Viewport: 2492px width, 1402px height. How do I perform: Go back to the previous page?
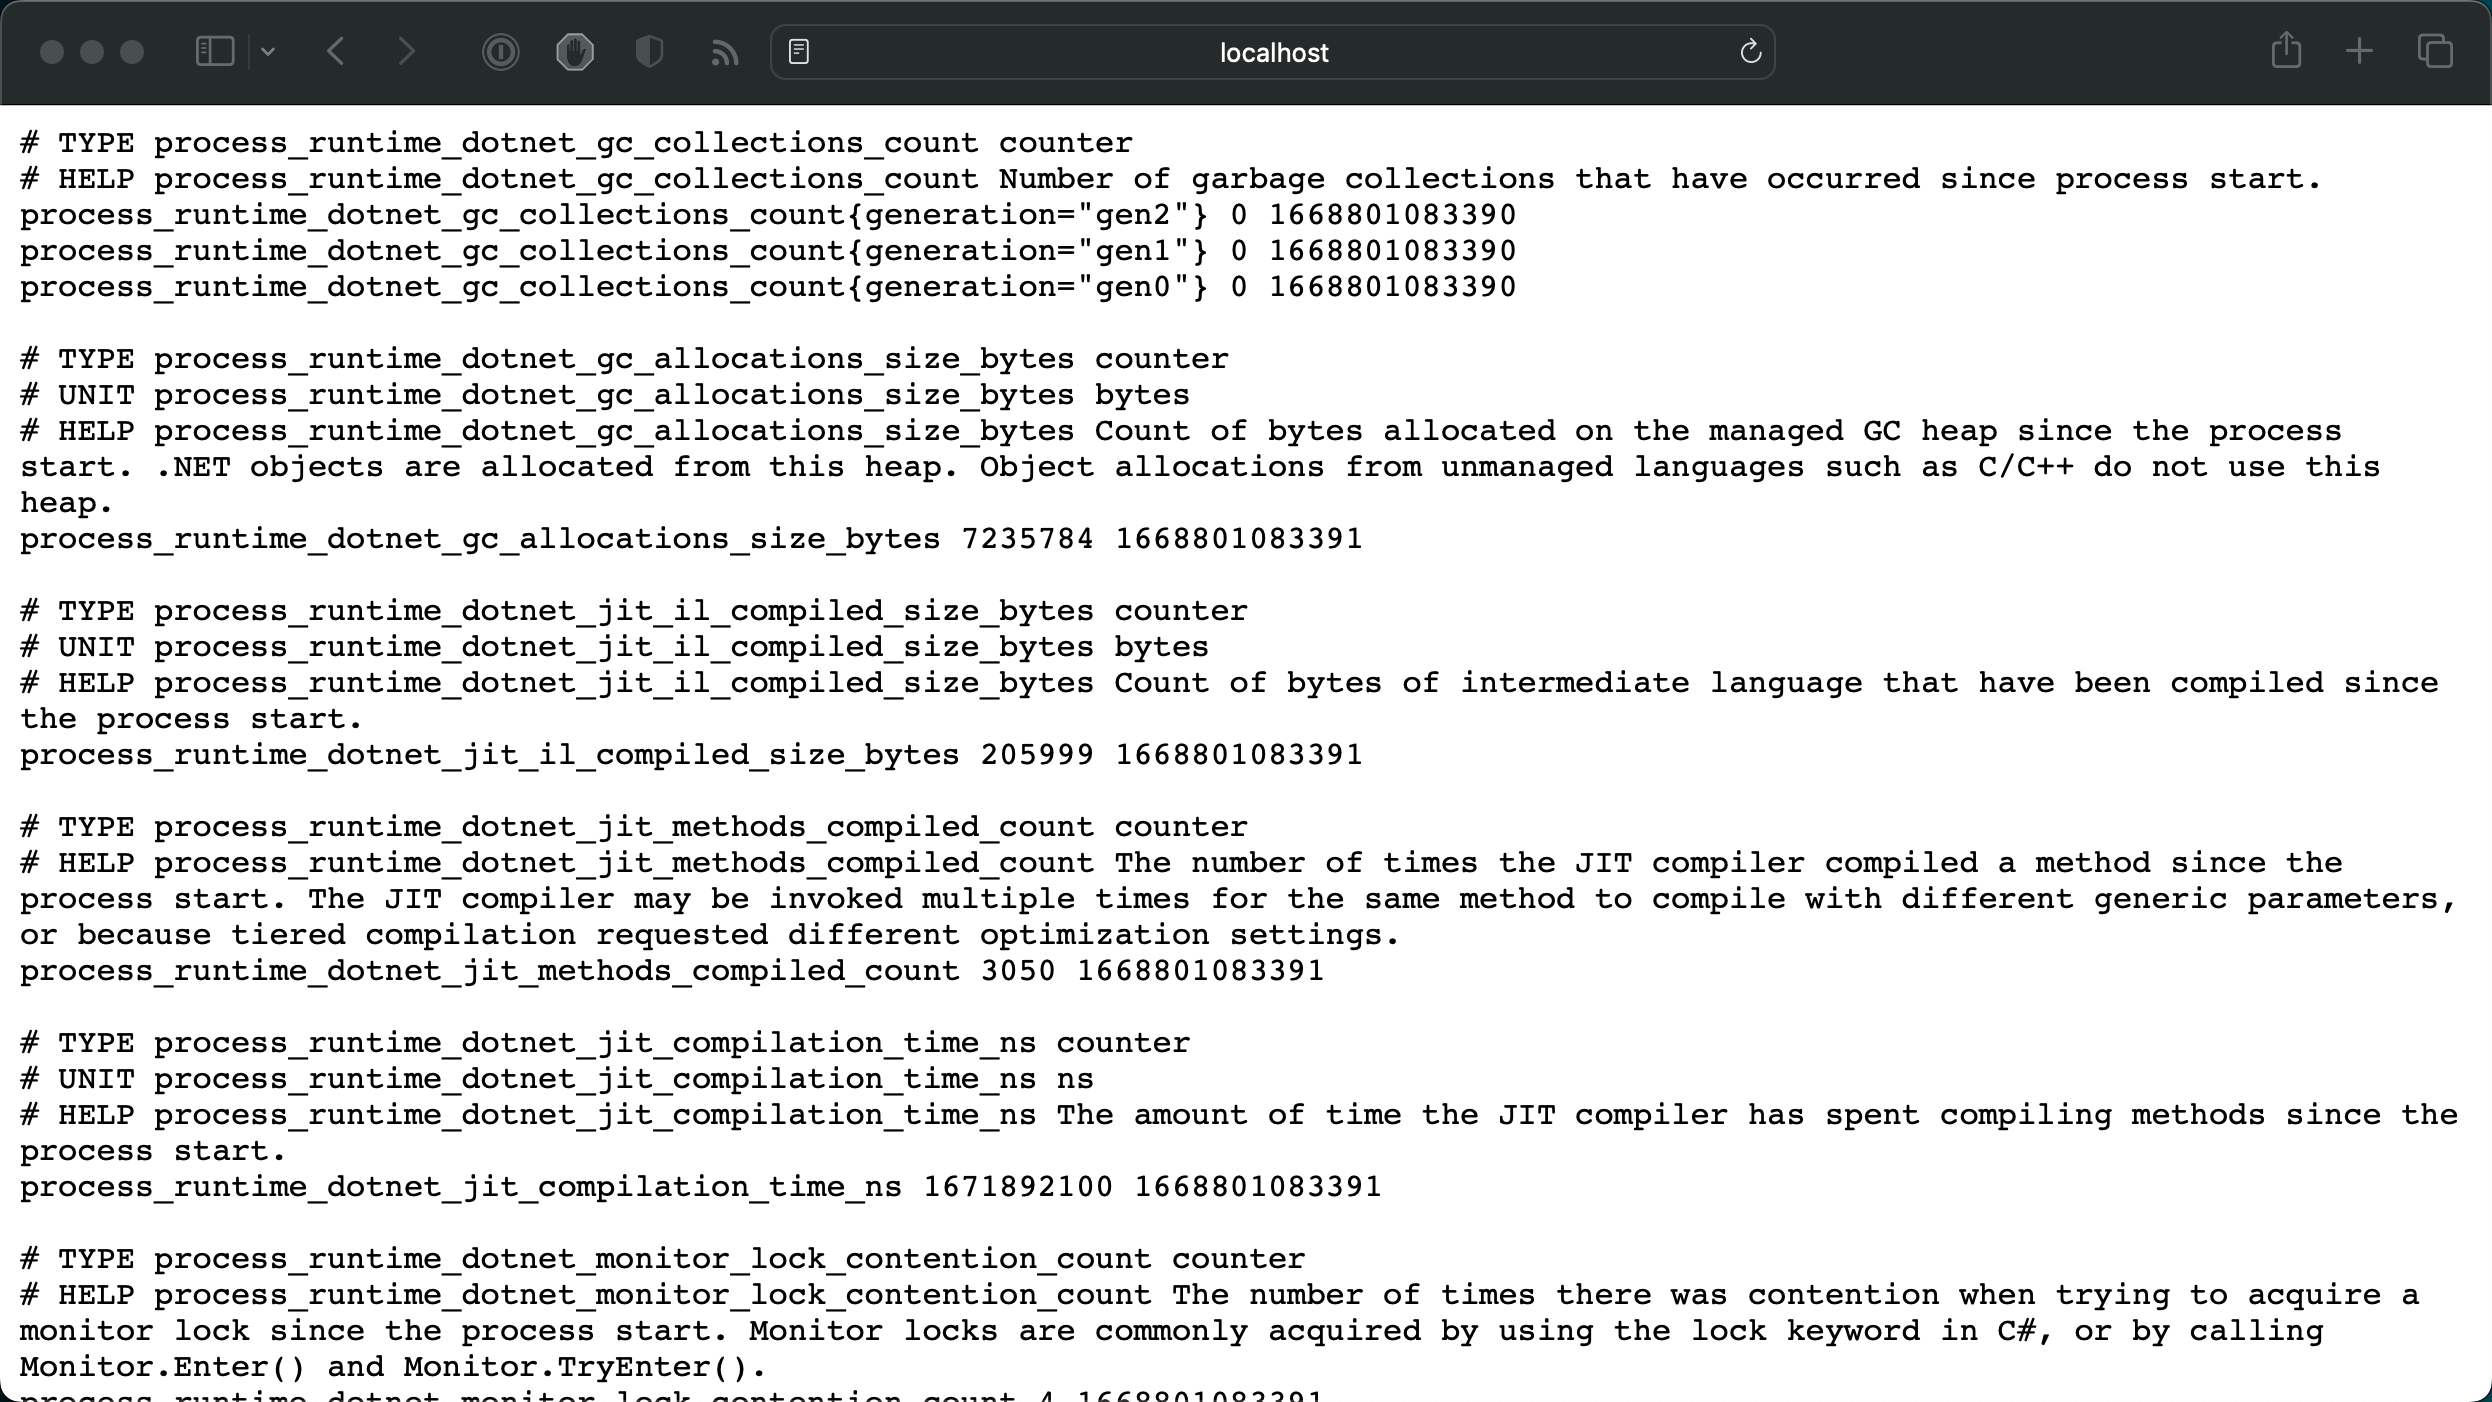[336, 52]
